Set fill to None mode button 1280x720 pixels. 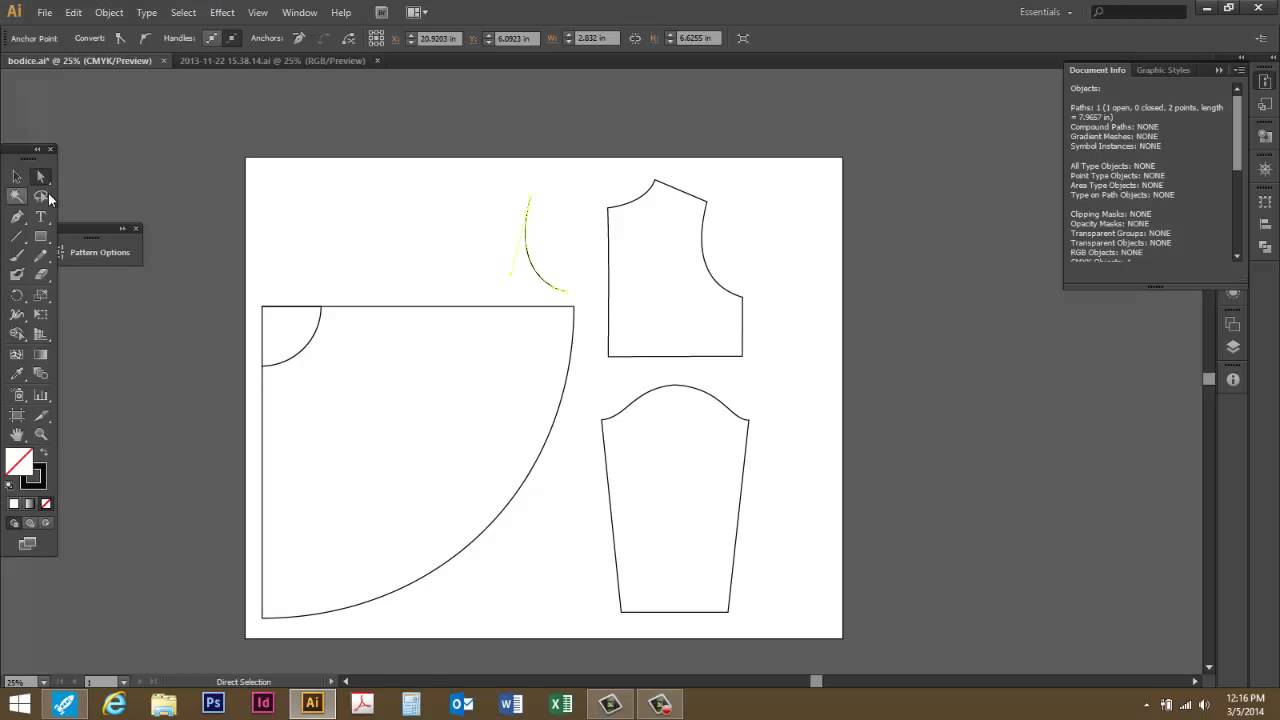[45, 504]
